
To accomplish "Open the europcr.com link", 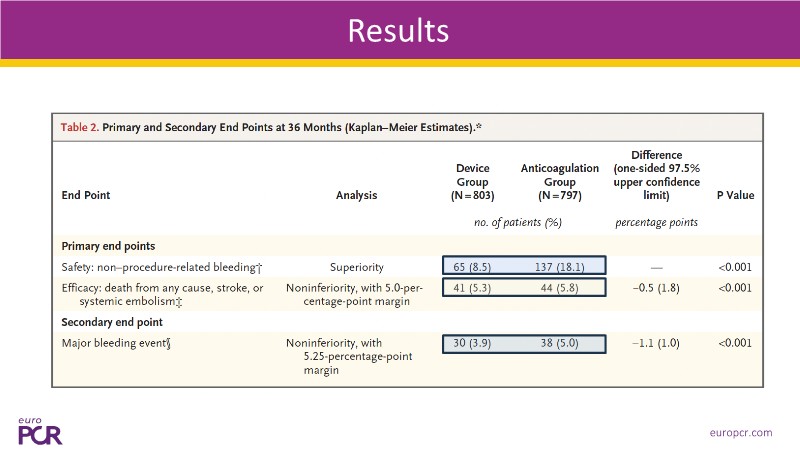I will 739,432.
